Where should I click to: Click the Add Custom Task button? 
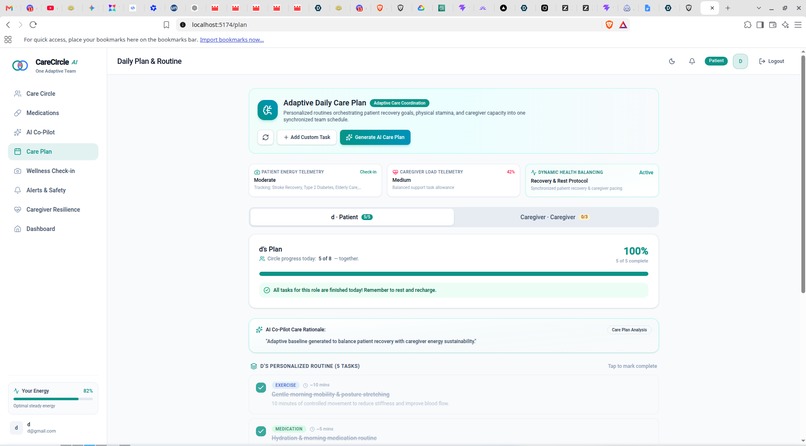(307, 137)
